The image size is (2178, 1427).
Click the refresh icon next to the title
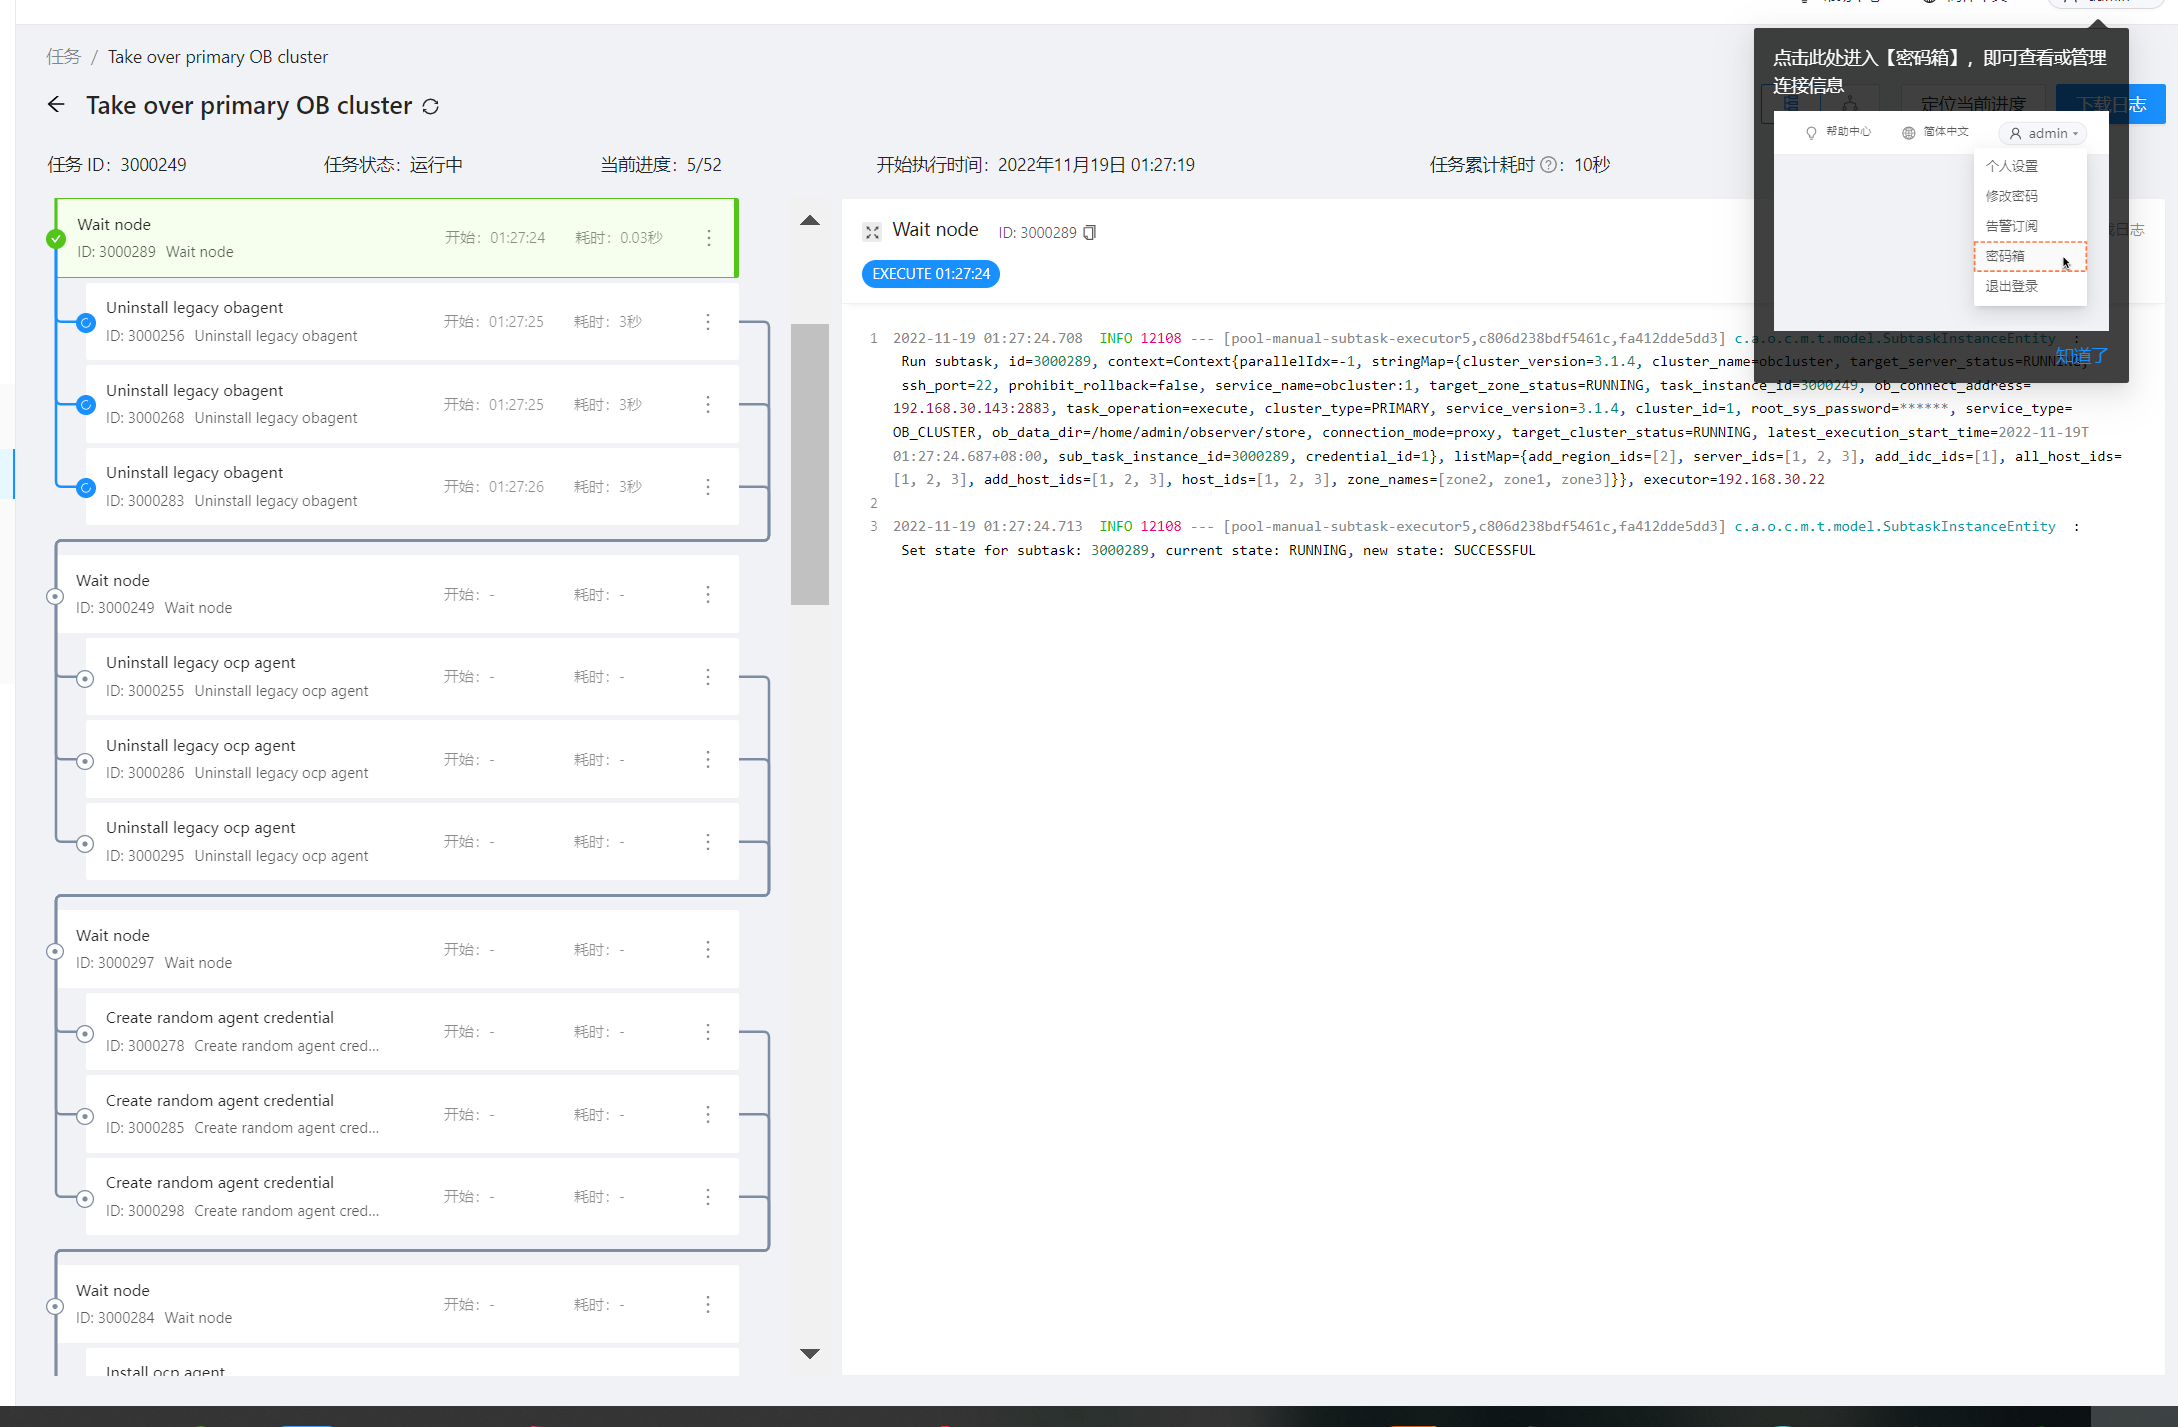coord(431,106)
